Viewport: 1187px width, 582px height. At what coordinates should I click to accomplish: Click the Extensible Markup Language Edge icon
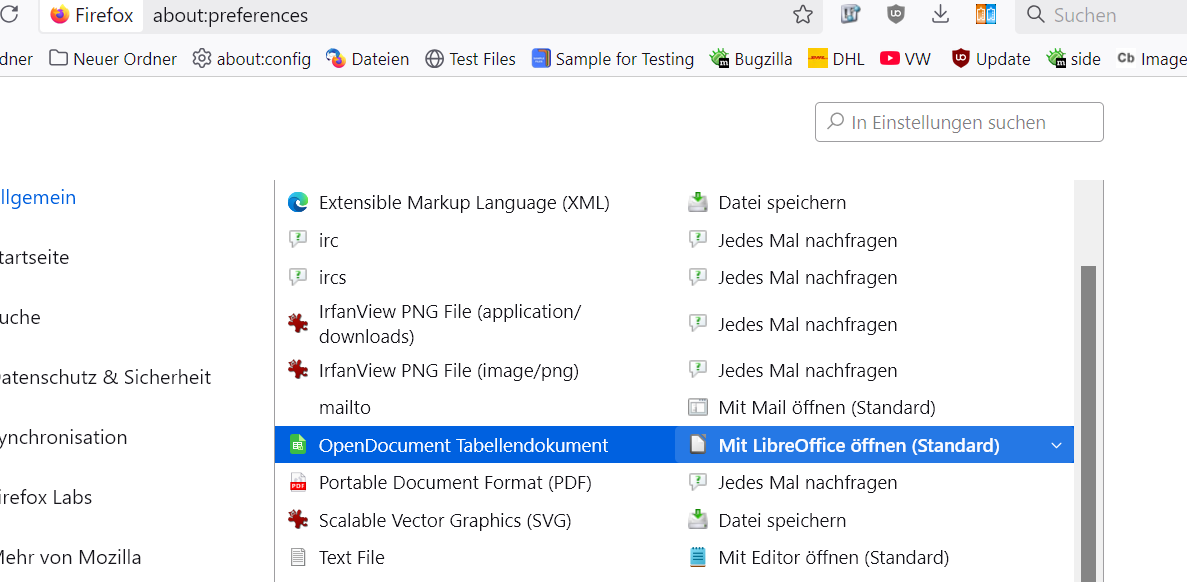(297, 203)
